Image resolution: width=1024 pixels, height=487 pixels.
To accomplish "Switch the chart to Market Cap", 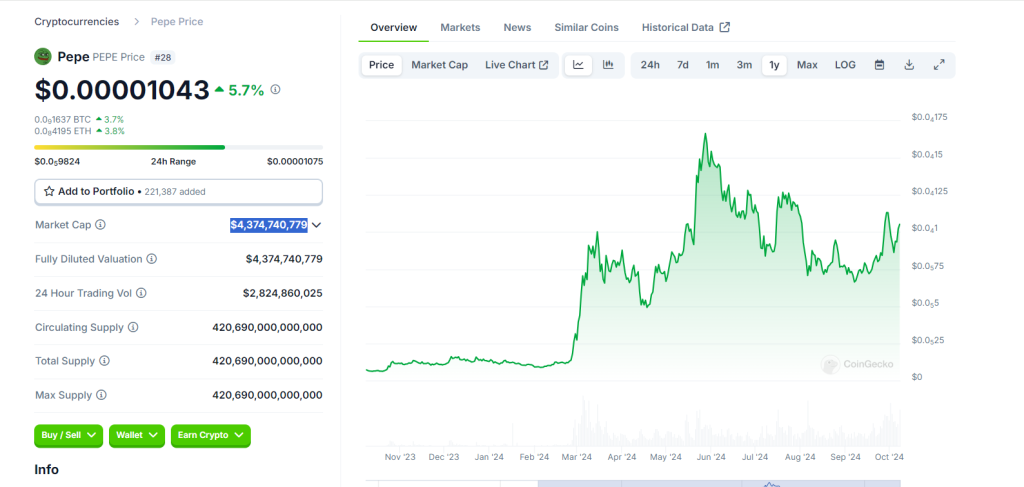I will tap(439, 65).
